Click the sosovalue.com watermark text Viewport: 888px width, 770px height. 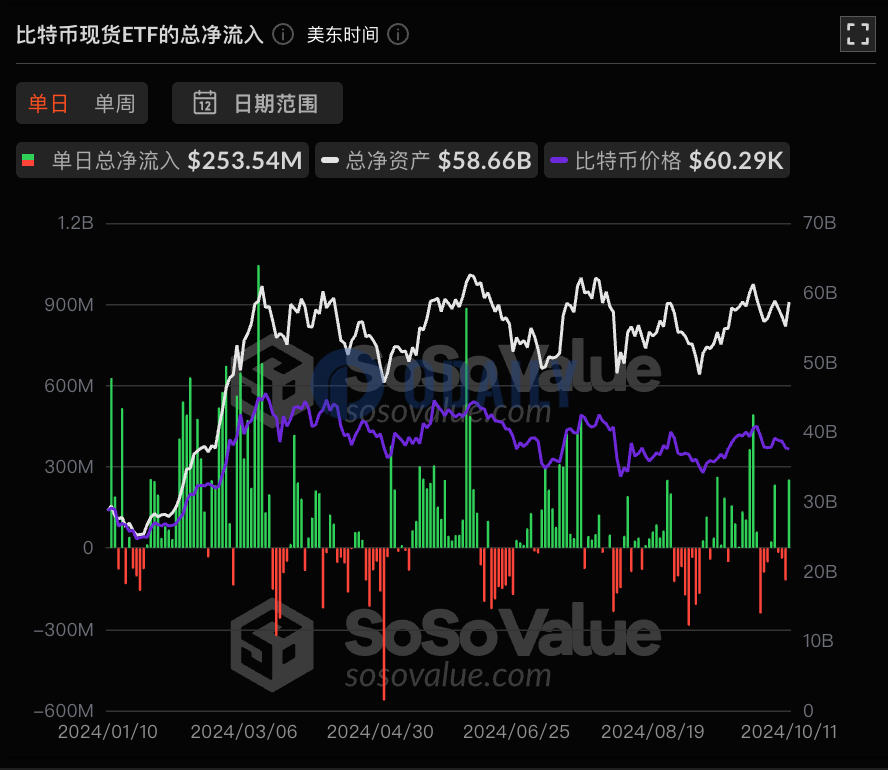[448, 675]
